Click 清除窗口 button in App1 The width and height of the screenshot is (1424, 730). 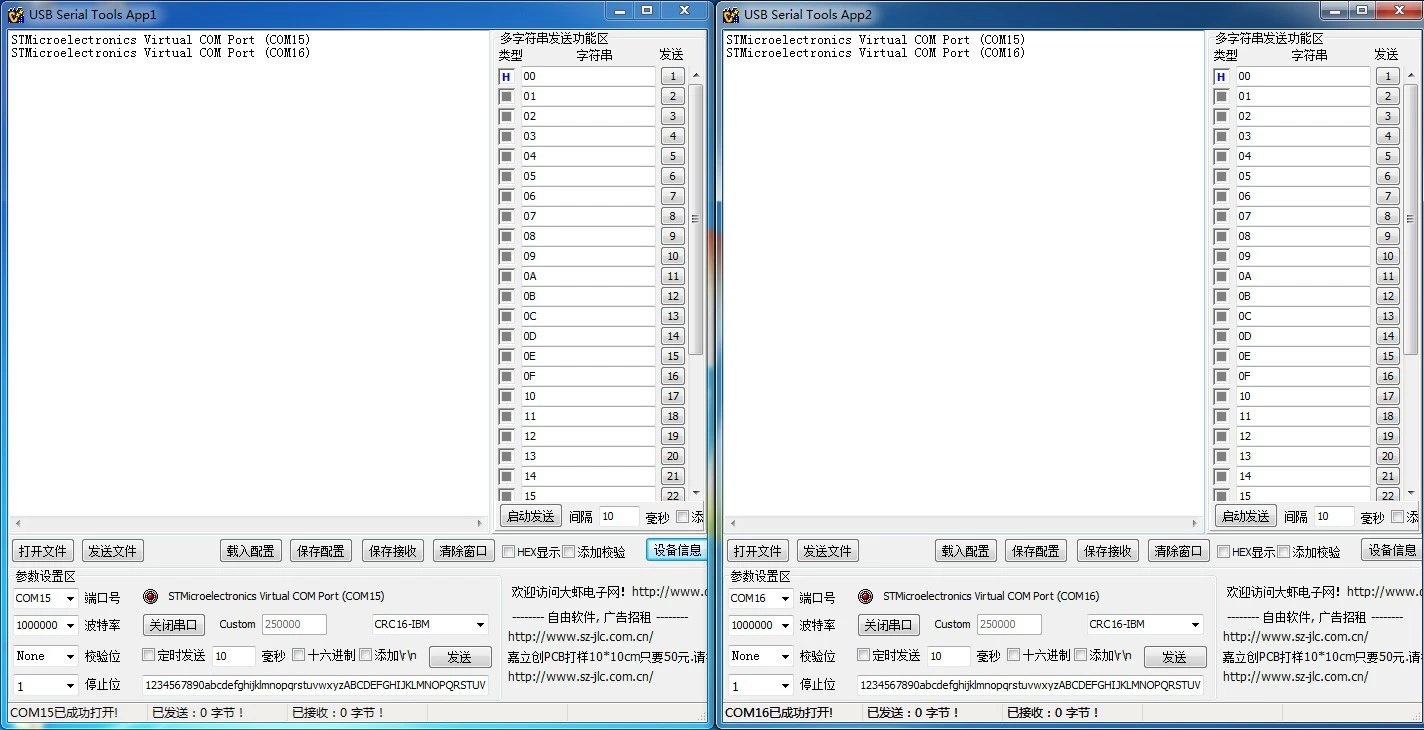point(463,551)
